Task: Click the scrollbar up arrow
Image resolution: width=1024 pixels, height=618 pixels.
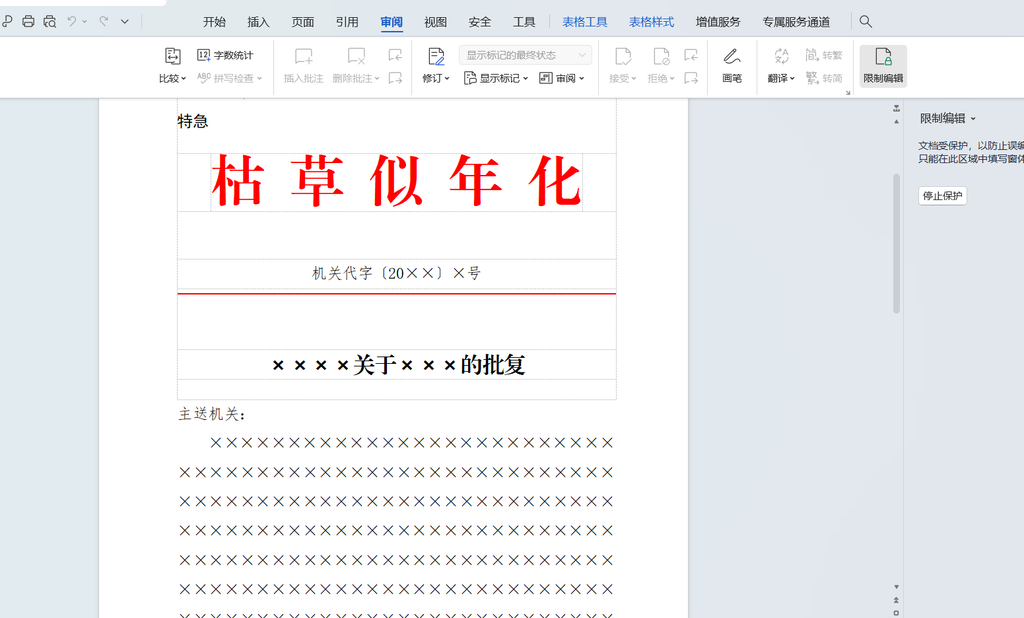Action: tap(897, 122)
